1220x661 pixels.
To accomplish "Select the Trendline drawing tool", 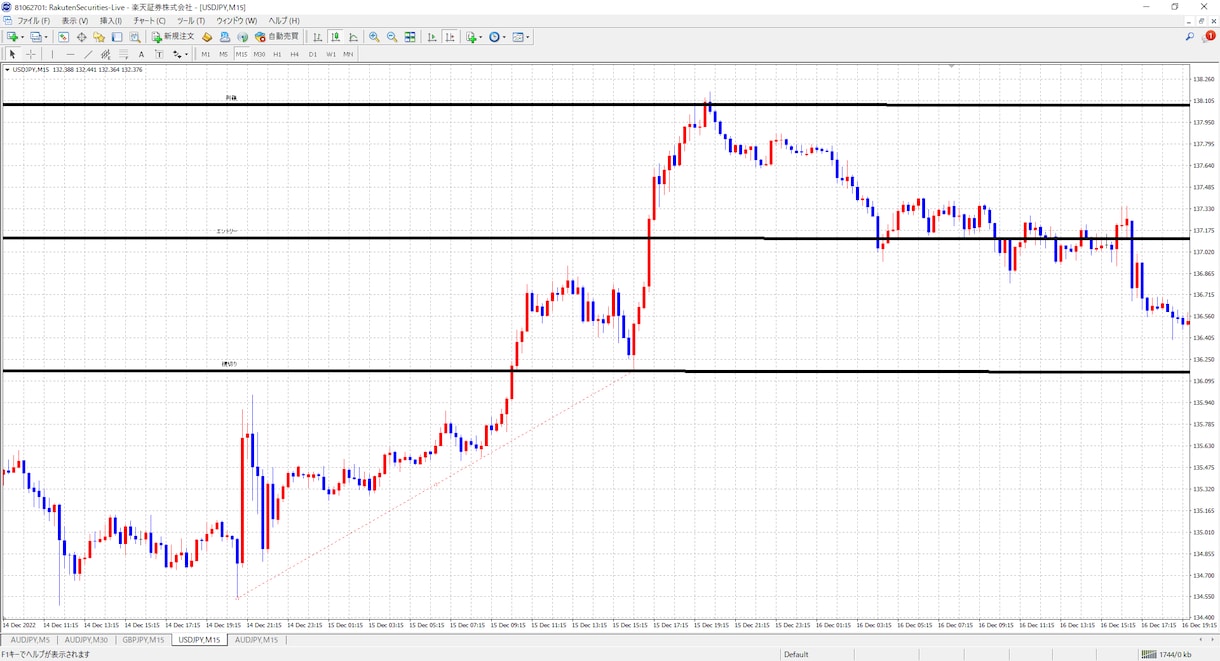I will click(x=88, y=54).
